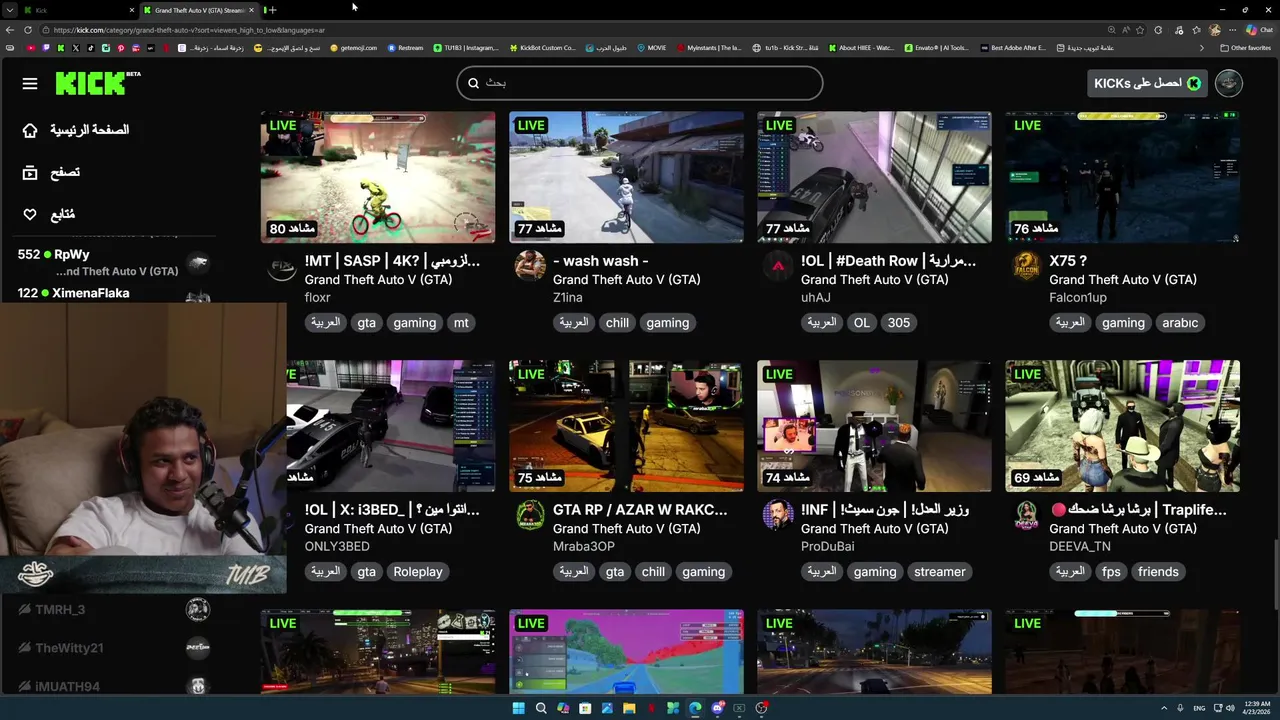Image resolution: width=1280 pixels, height=720 pixels.
Task: Reload the page with the refresh icon
Action: pyautogui.click(x=27, y=30)
